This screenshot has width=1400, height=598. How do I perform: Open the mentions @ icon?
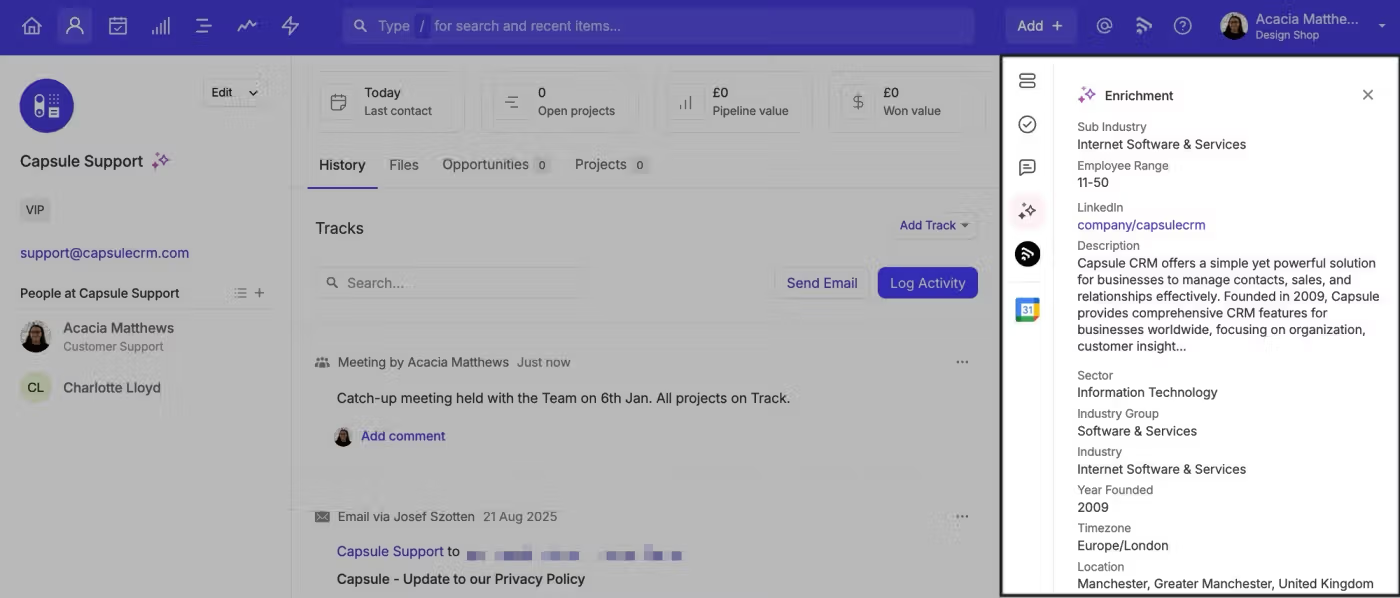click(1104, 26)
